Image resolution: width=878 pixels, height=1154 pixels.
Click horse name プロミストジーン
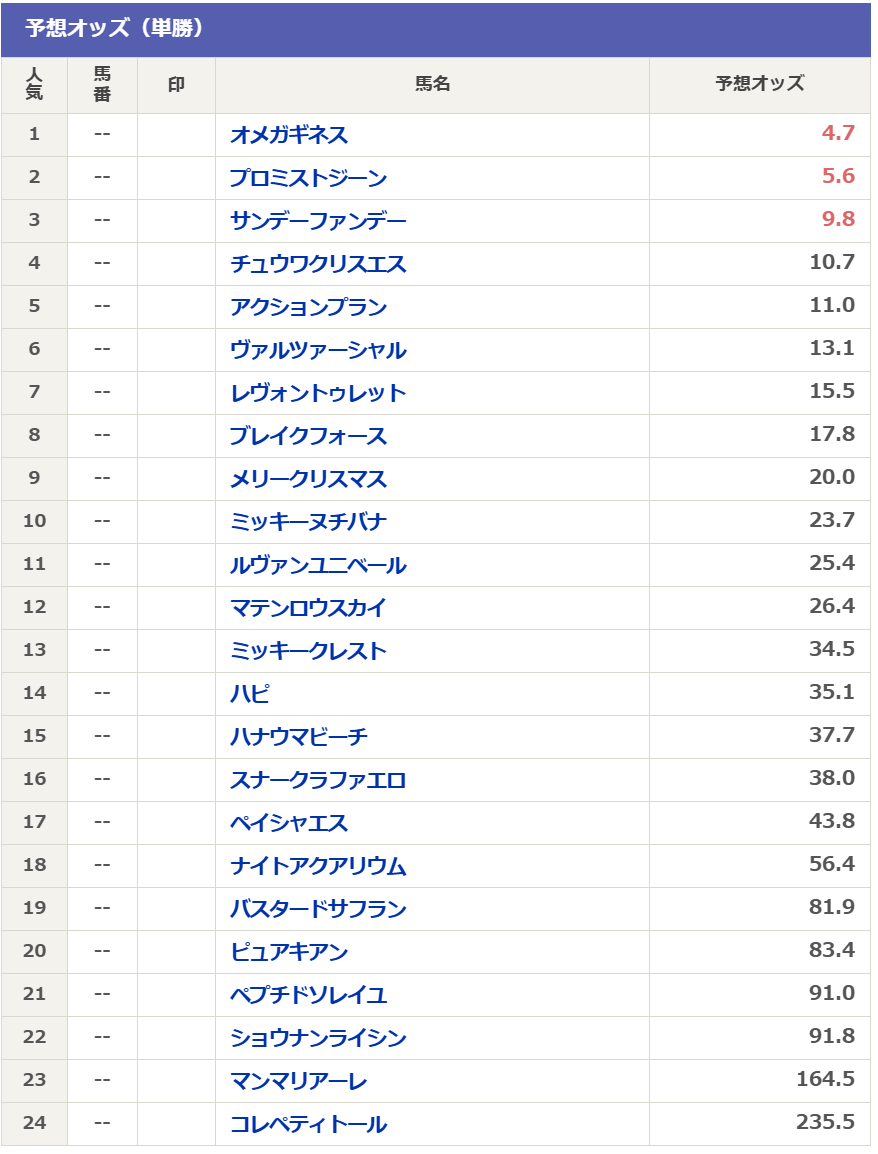308,178
